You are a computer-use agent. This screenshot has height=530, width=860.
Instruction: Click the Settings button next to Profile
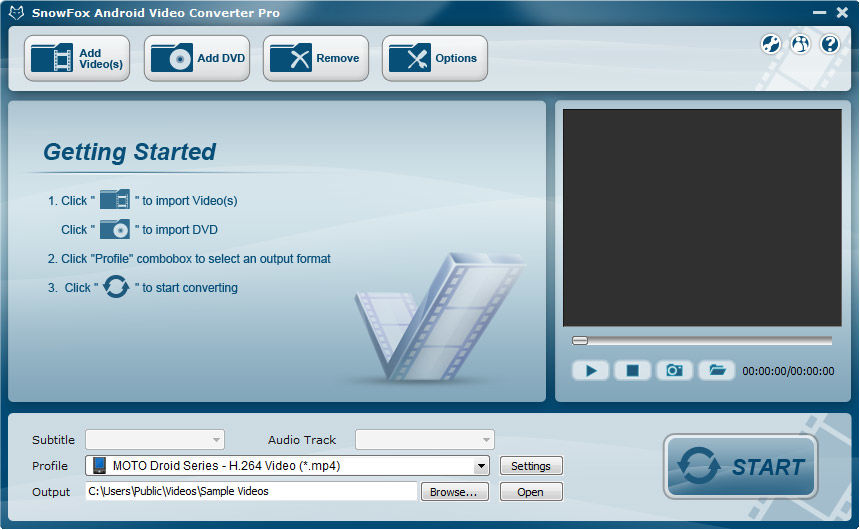(531, 466)
